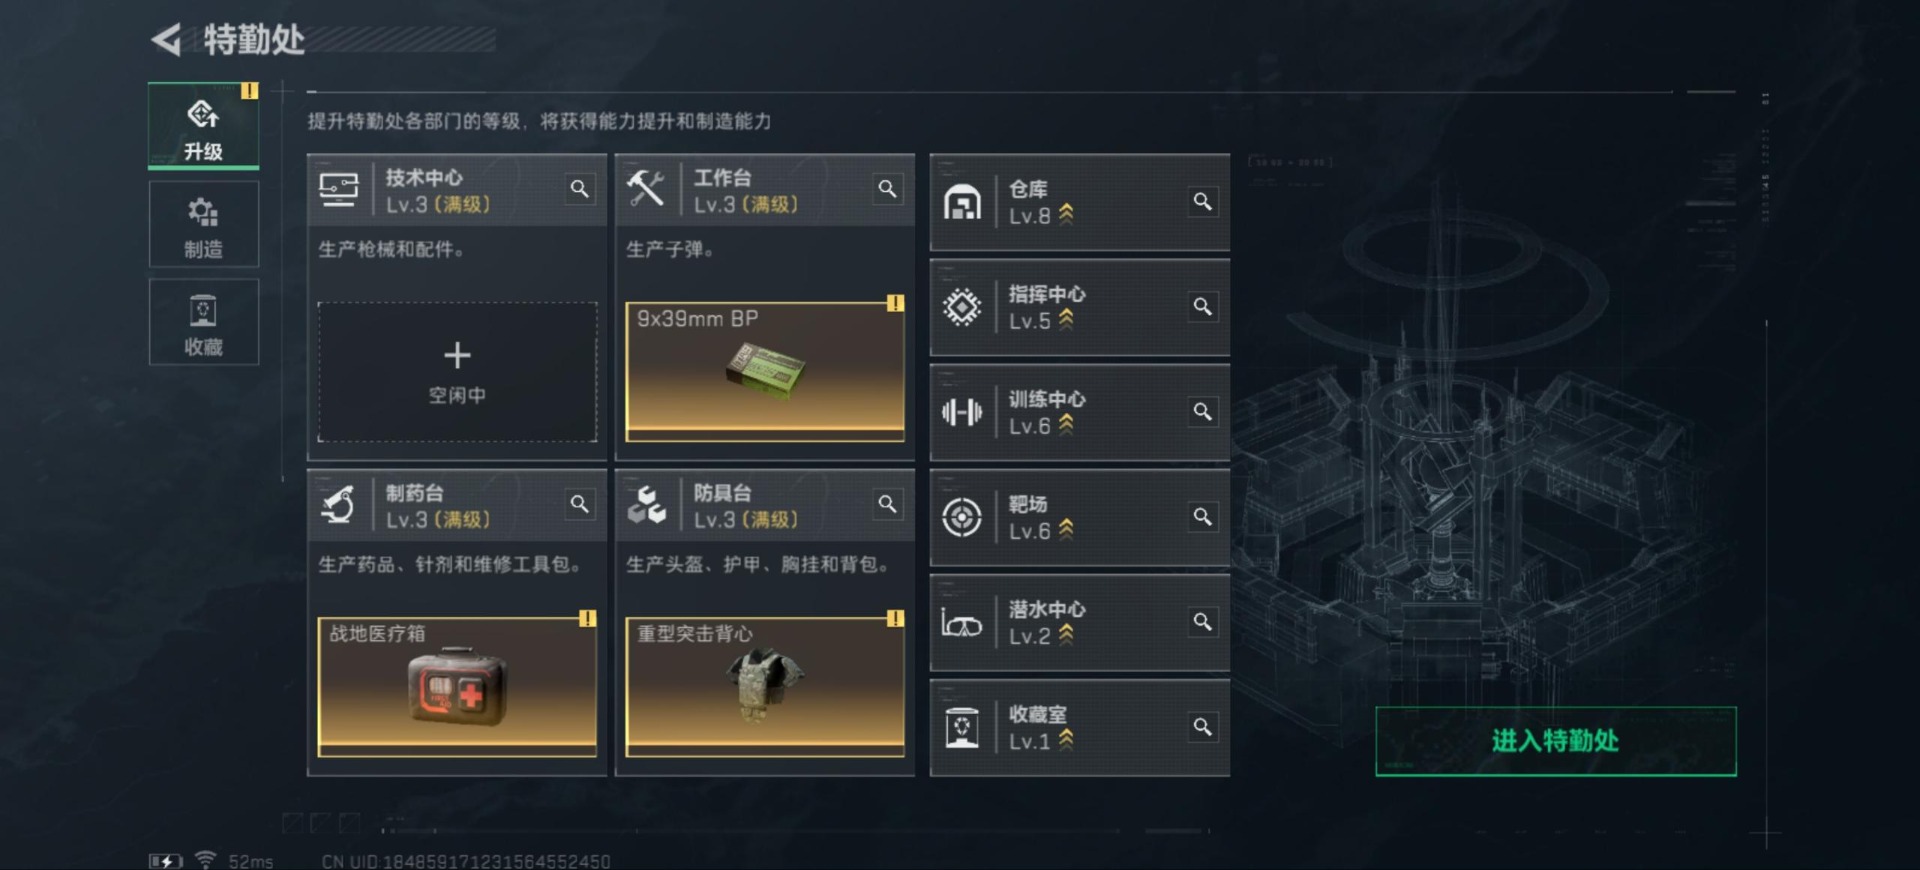
Task: View 仓库 details via magnifier icon
Action: 1203,202
